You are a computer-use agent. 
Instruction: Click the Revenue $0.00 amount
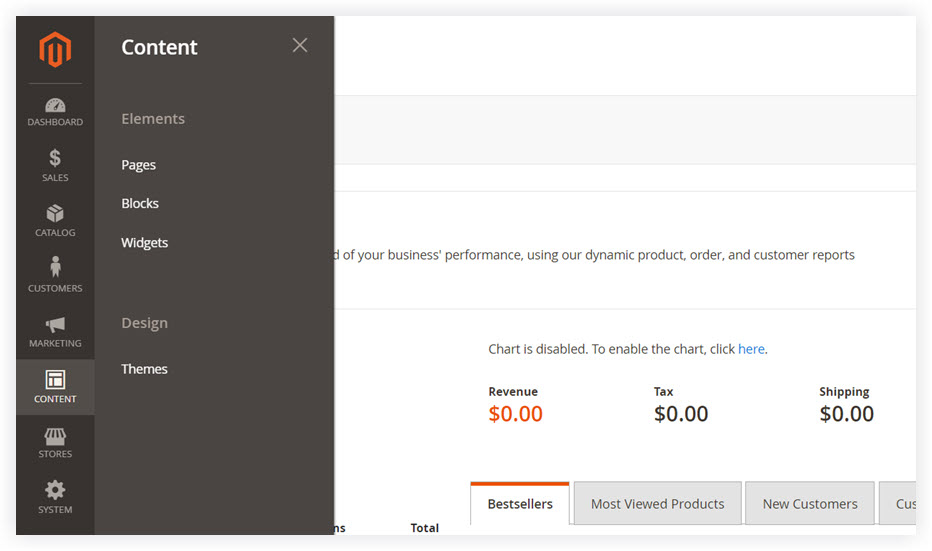tap(515, 414)
